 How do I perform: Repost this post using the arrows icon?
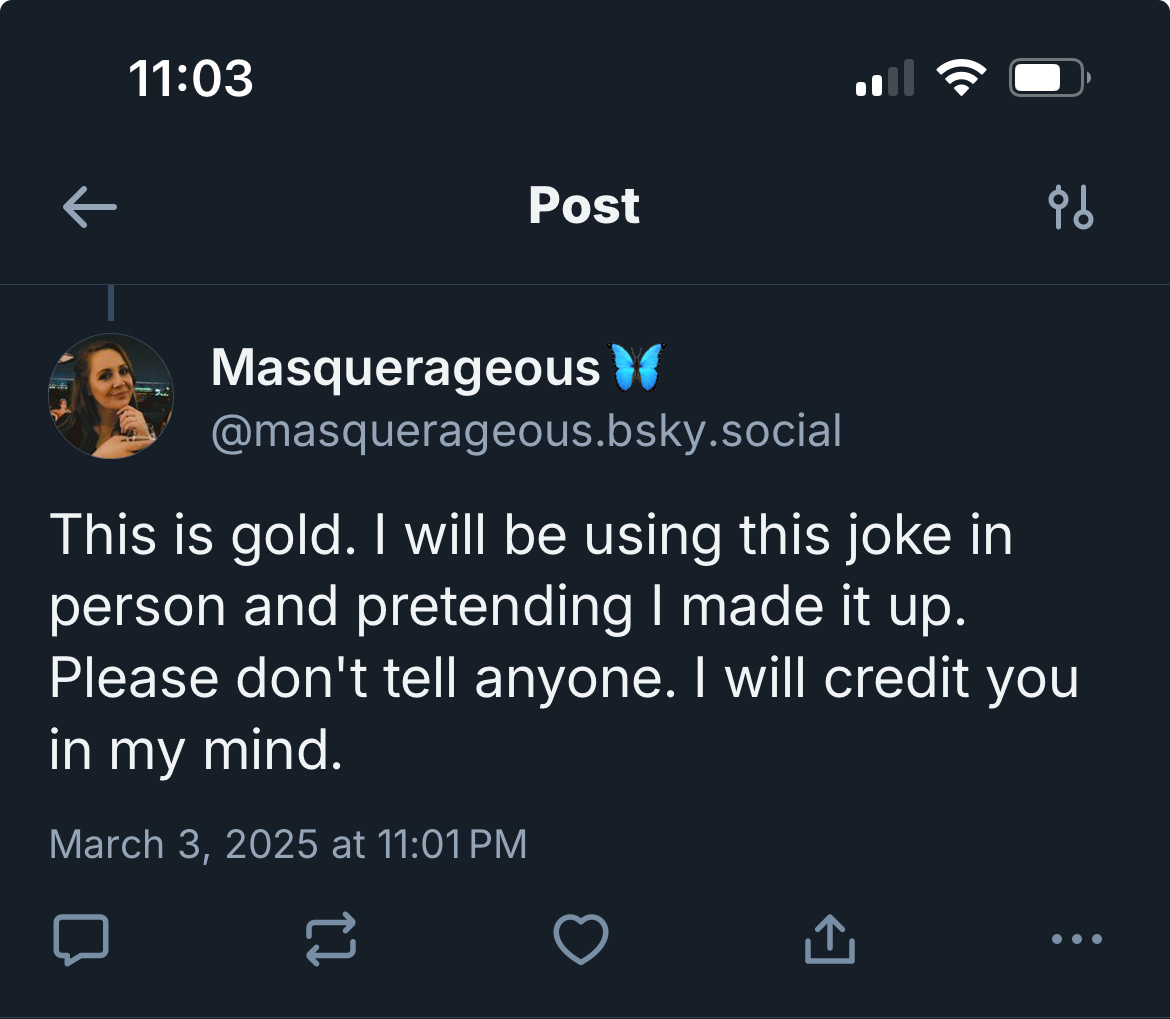(330, 940)
